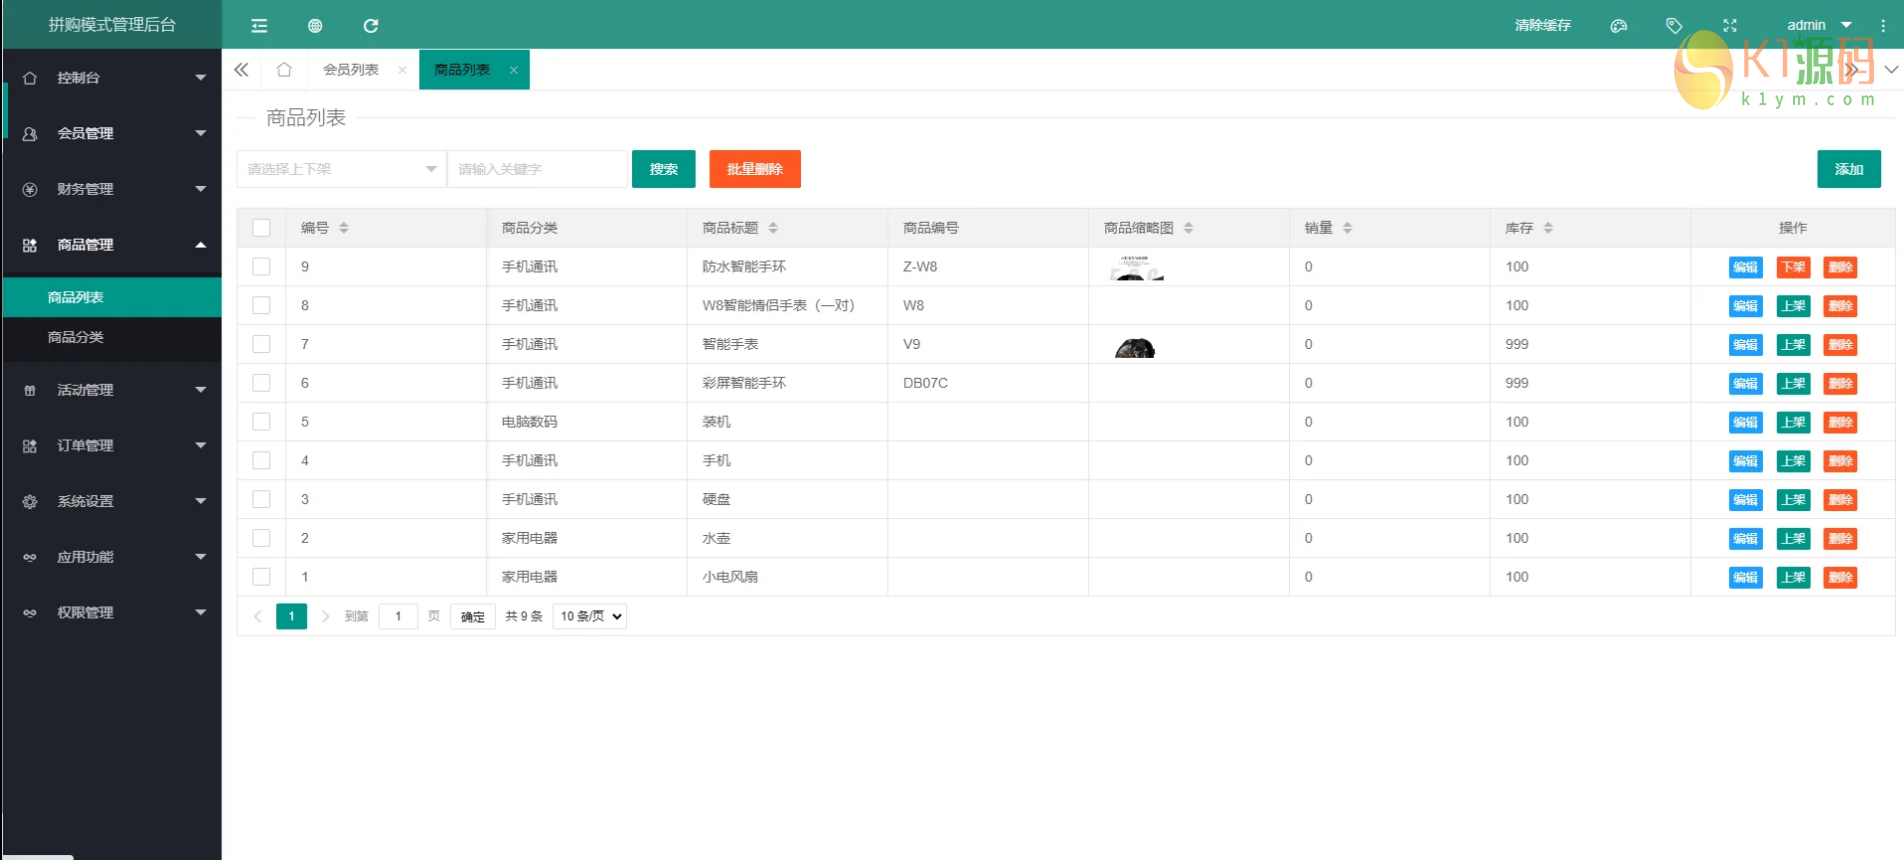The width and height of the screenshot is (1904, 860).
Task: Expand the 订单管理 sidebar menu
Action: pyautogui.click(x=112, y=446)
